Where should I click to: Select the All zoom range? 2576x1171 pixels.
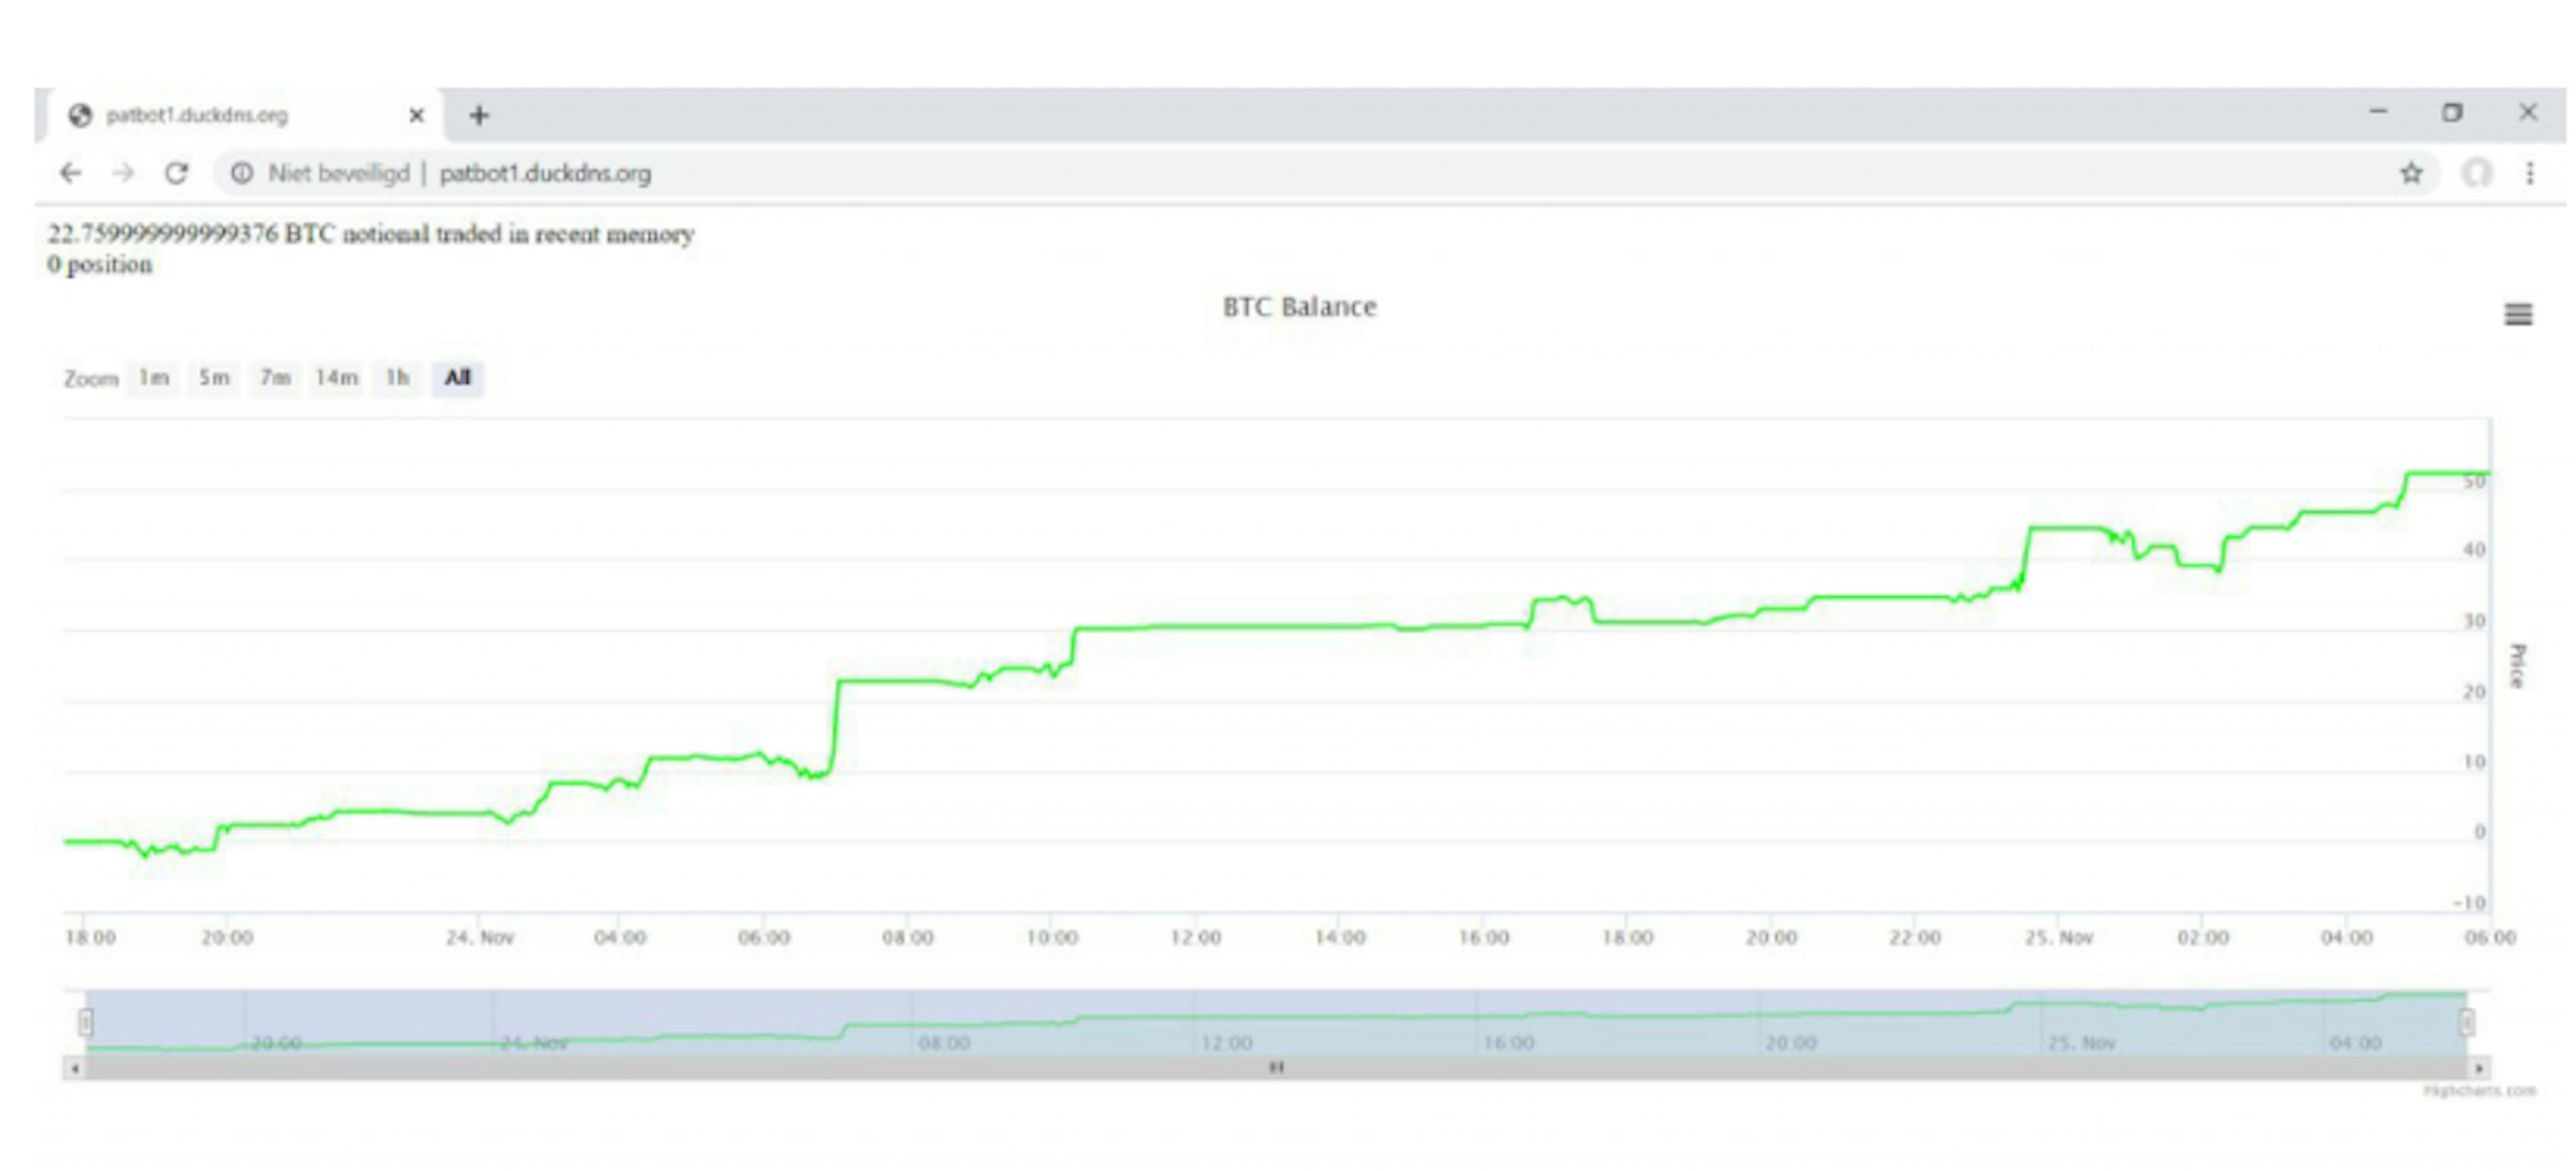(458, 378)
